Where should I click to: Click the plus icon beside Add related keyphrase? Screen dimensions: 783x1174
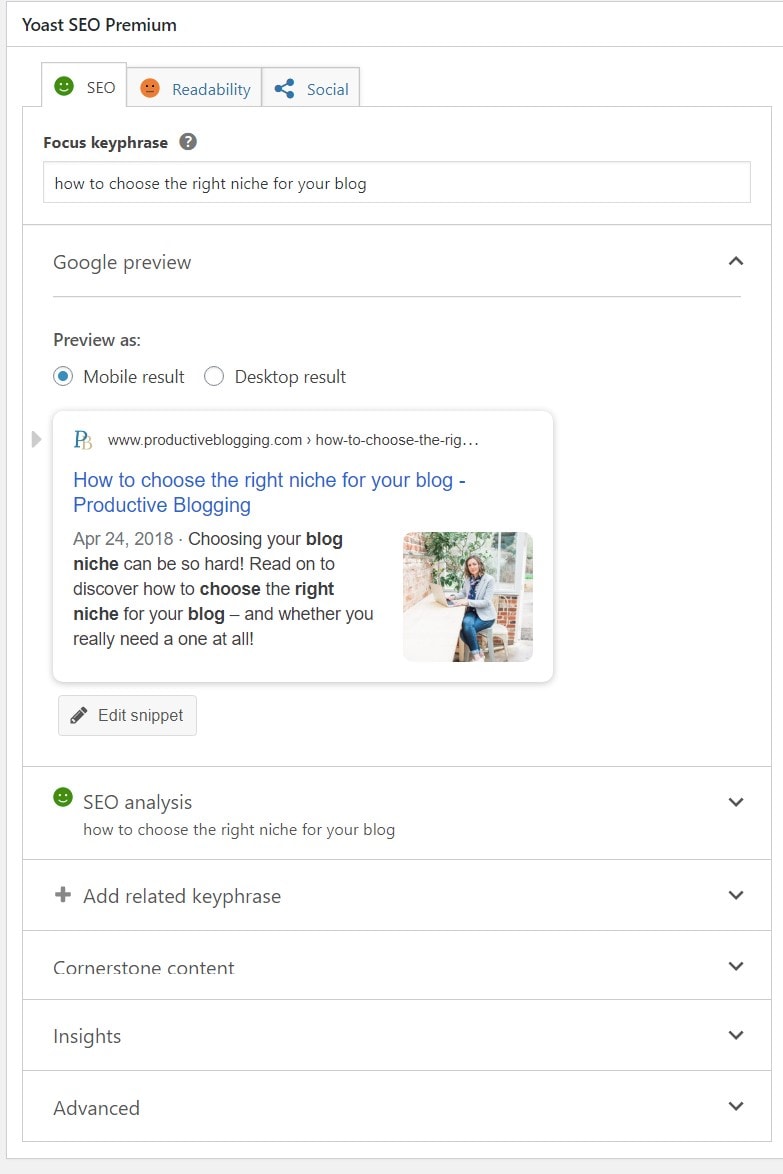[x=63, y=894]
